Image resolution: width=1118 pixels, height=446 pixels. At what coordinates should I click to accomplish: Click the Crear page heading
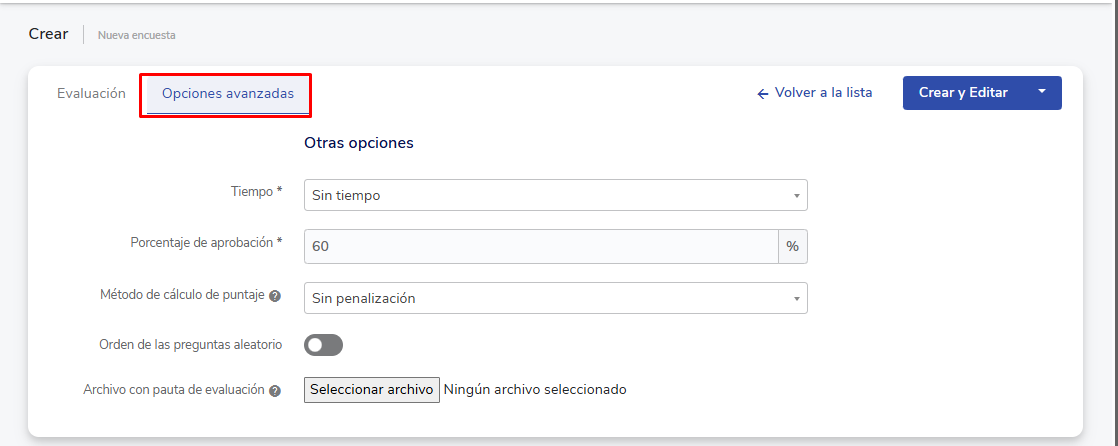pyautogui.click(x=48, y=34)
